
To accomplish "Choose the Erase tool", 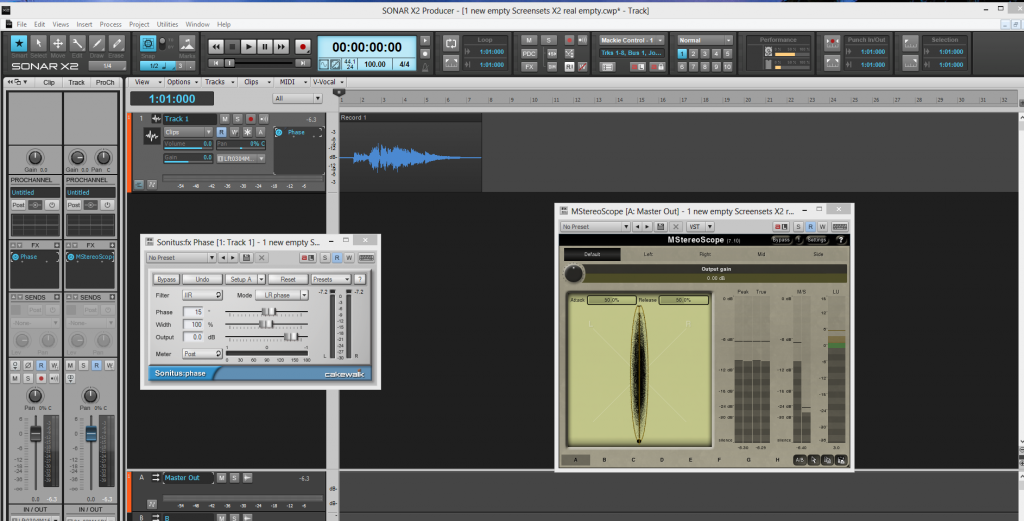I will tap(117, 44).
